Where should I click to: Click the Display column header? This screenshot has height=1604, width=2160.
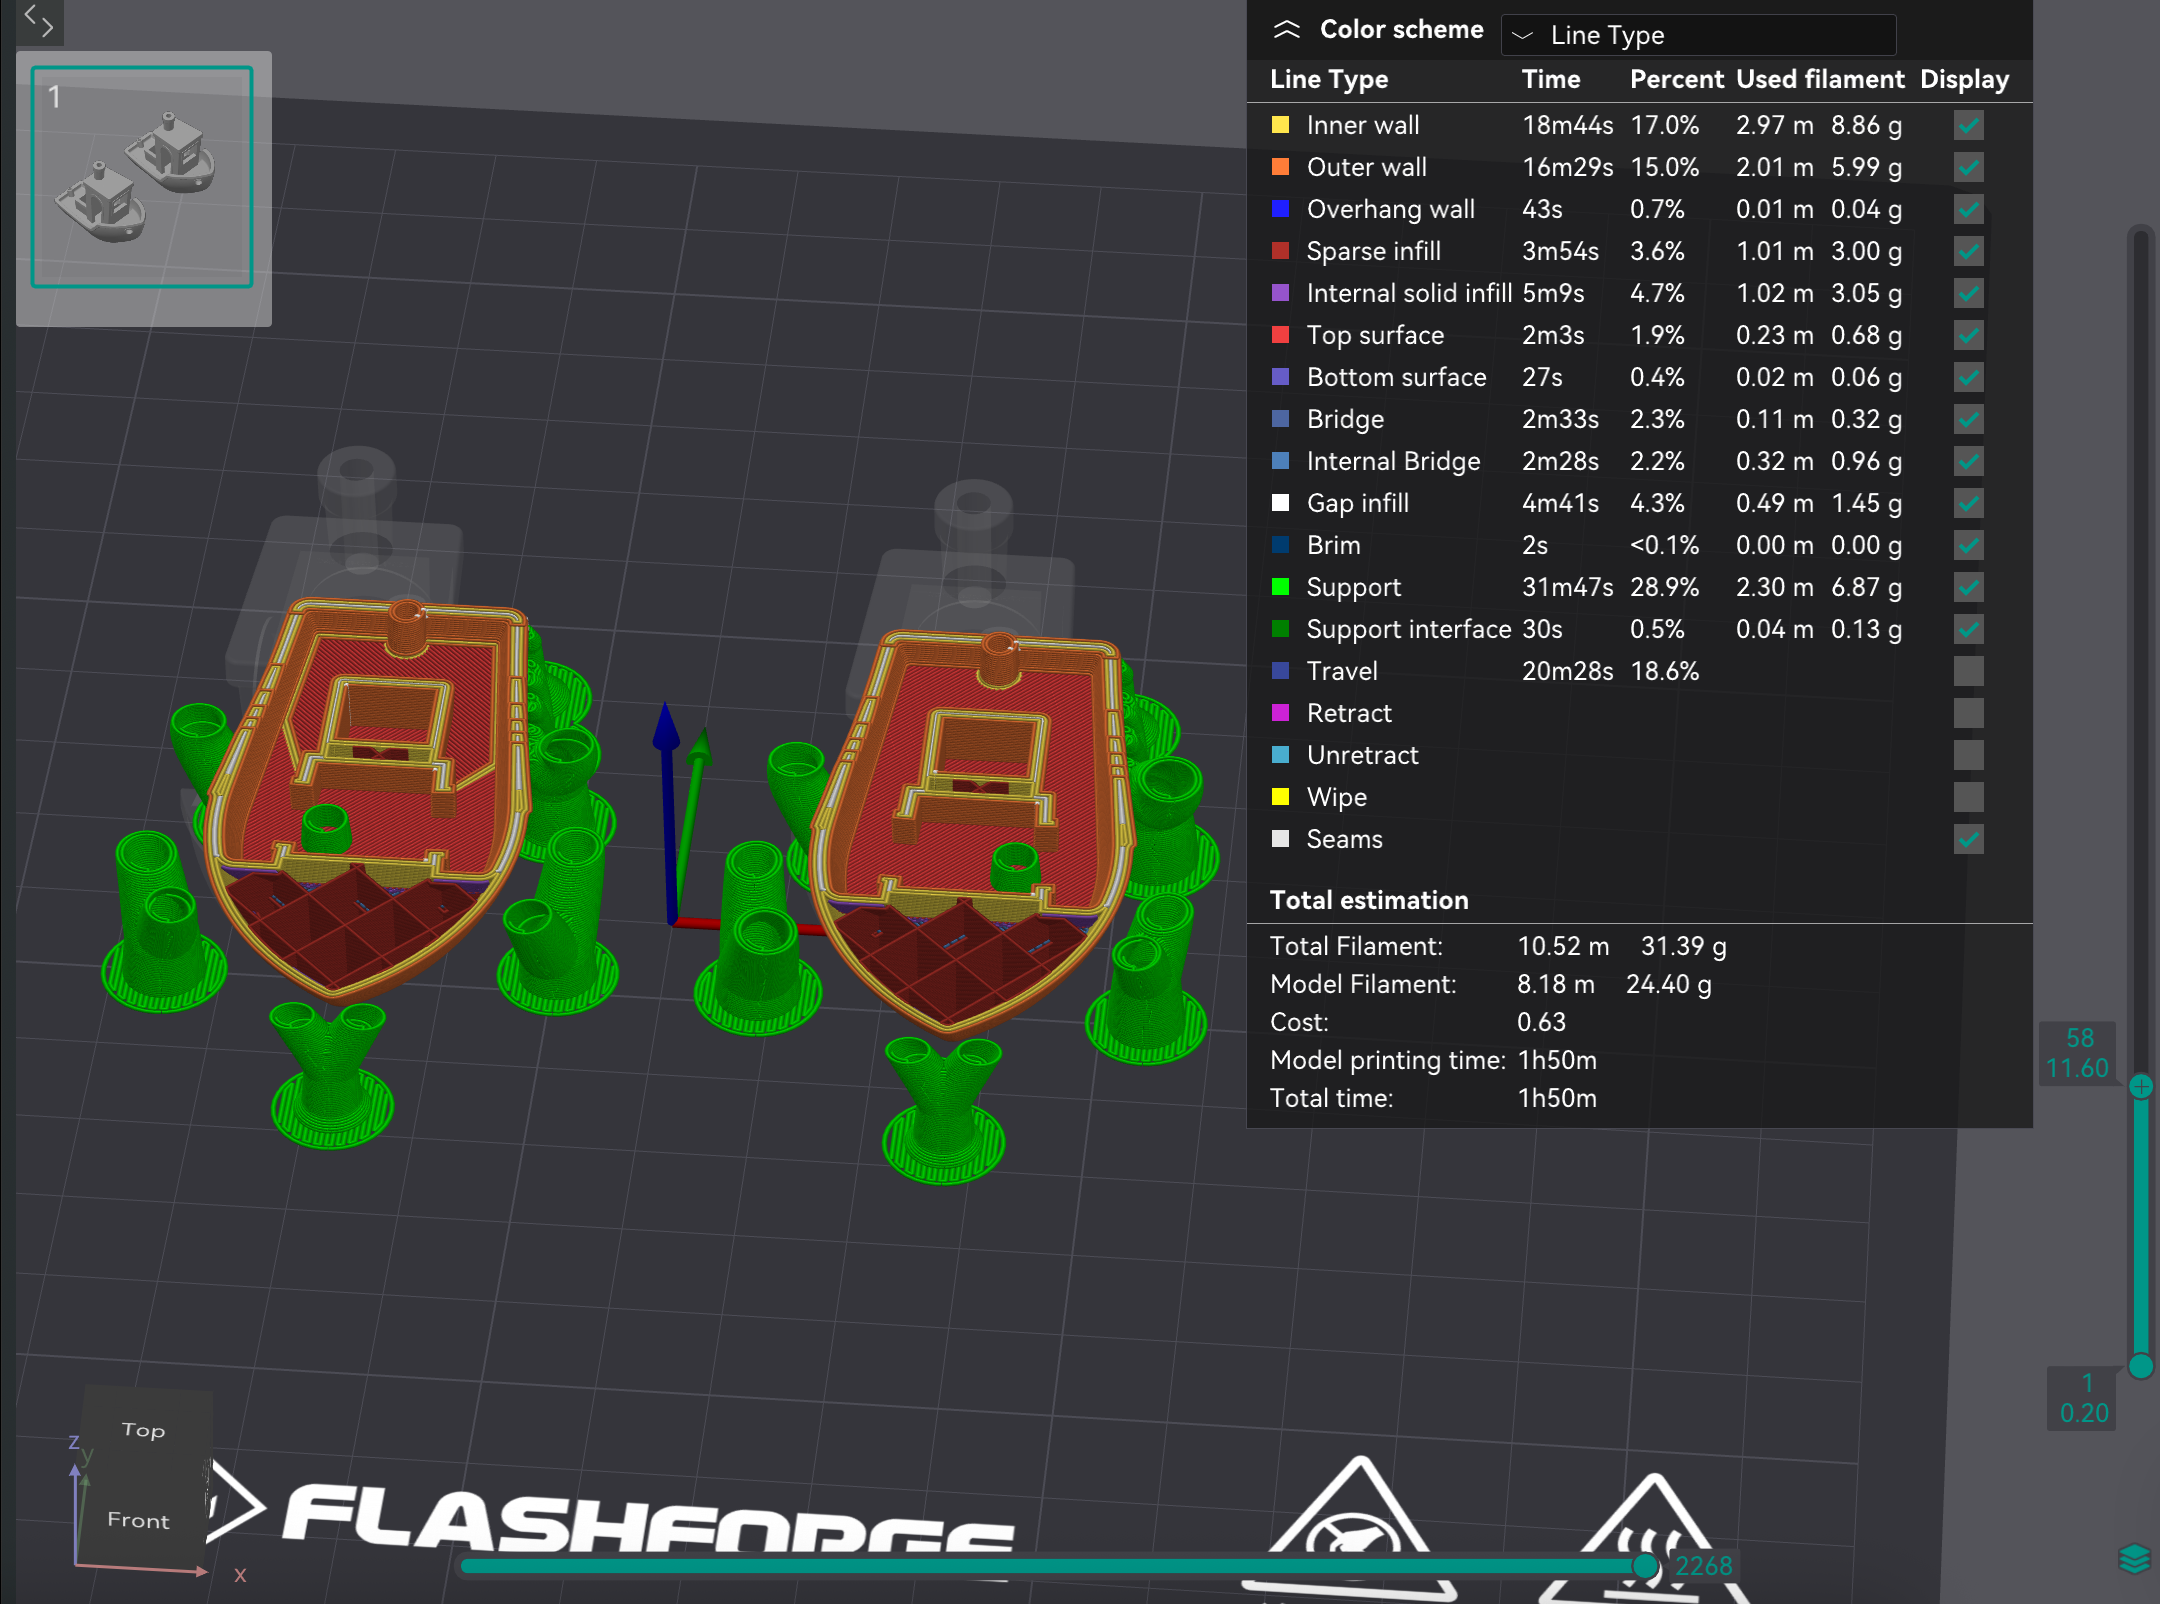tap(1964, 79)
